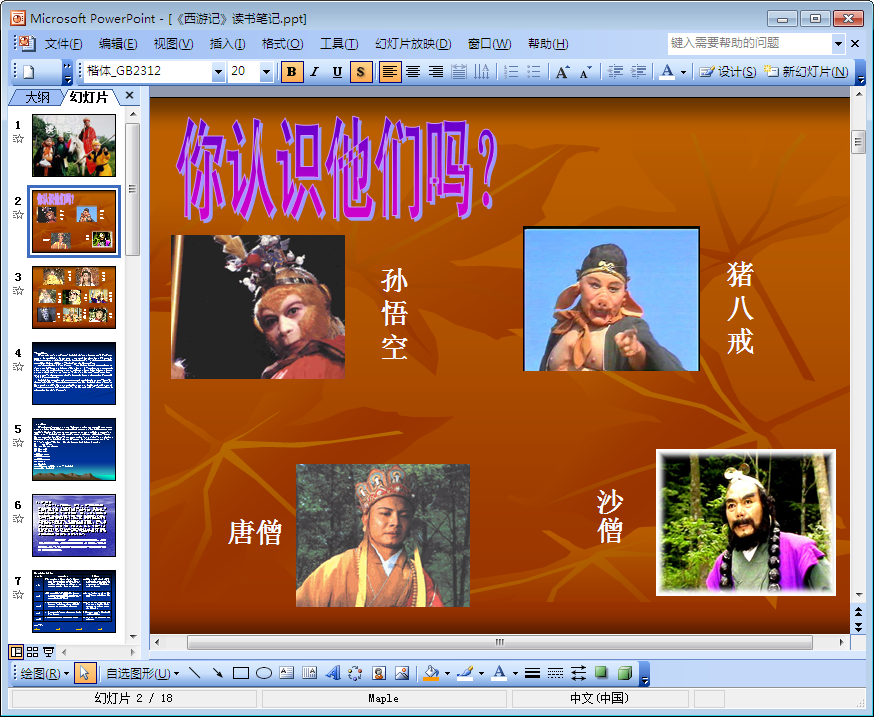Click Increase Font Size icon
This screenshot has width=874, height=717.
tap(562, 72)
